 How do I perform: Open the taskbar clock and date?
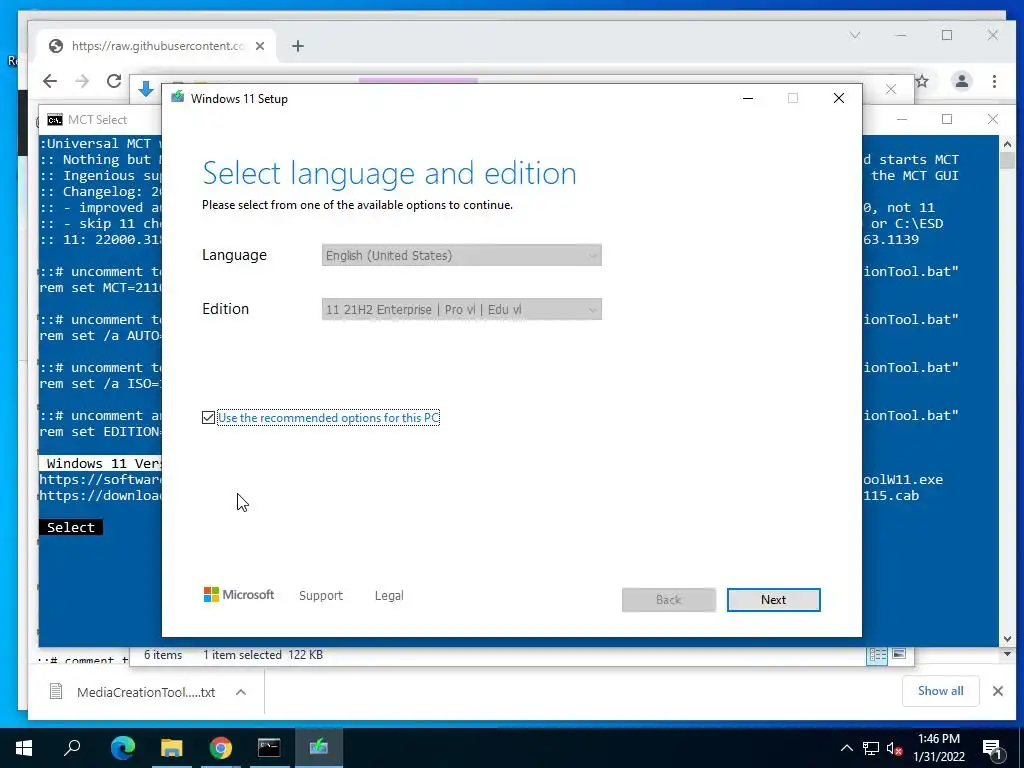938,748
